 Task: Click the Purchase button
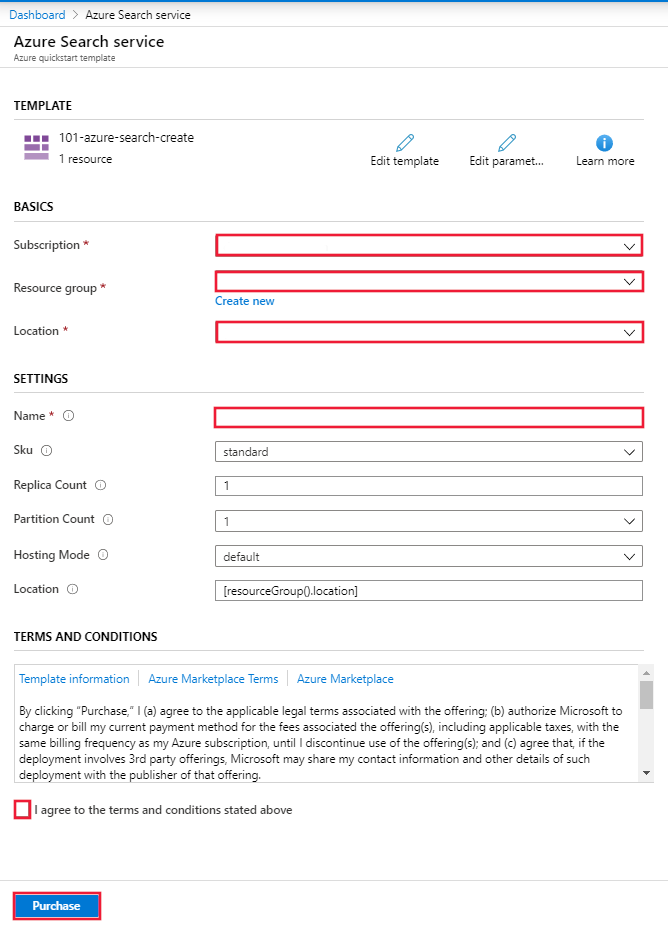point(56,906)
